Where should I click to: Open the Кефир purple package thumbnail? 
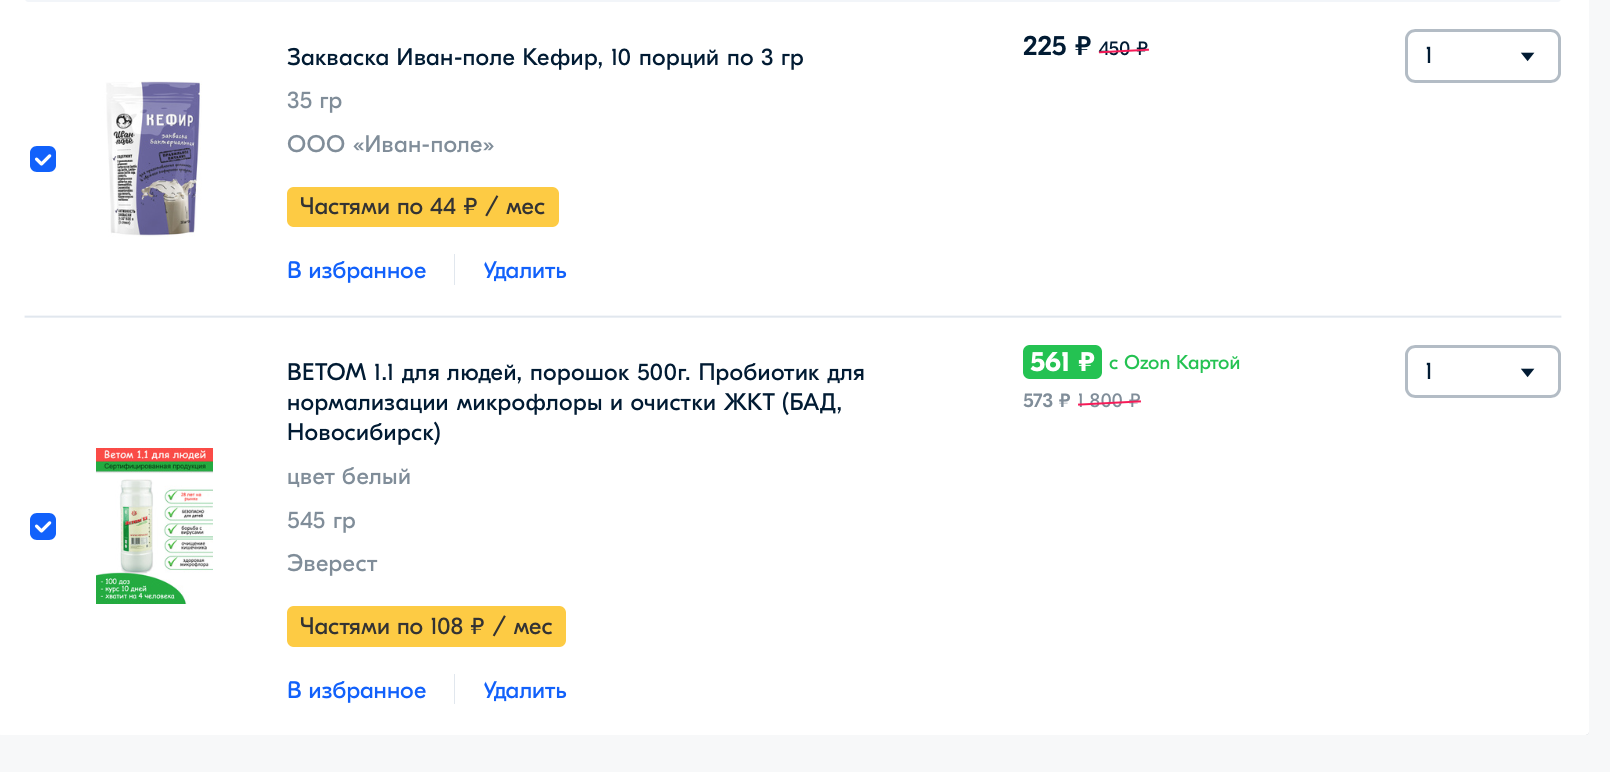154,159
